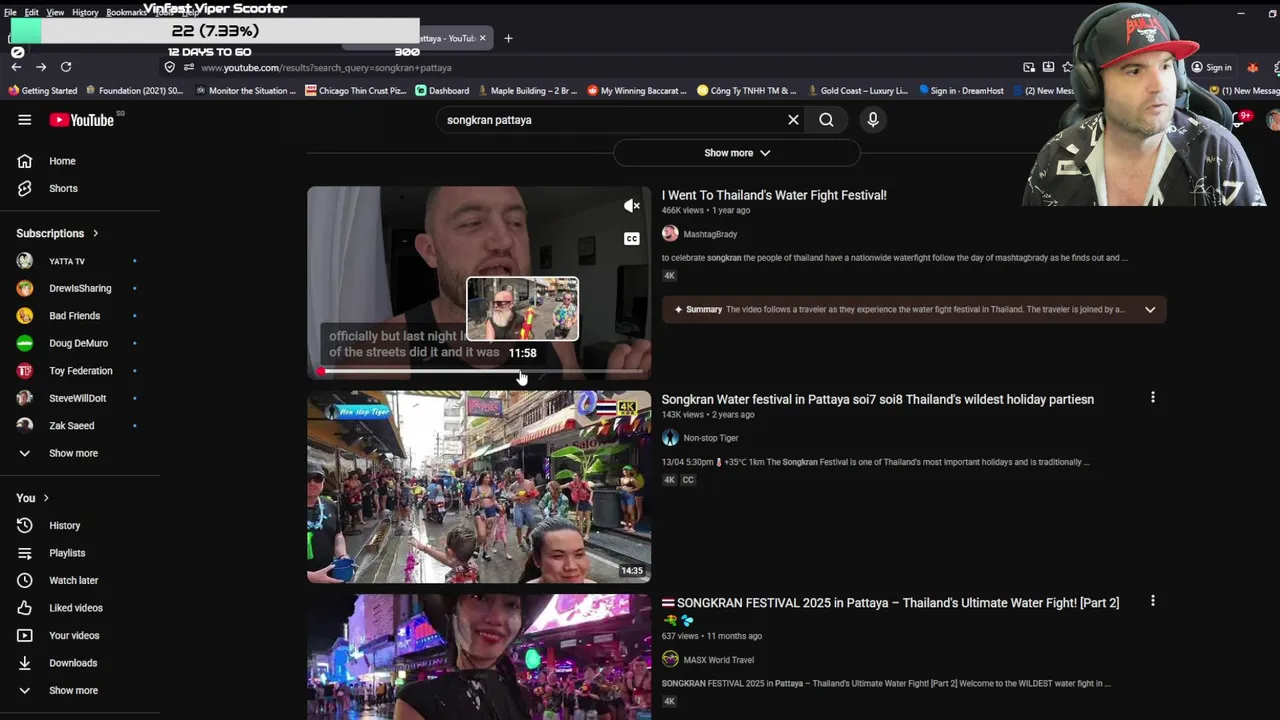Image resolution: width=1280 pixels, height=720 pixels.
Task: Open the MashtagBrady channel avatar
Action: 670,234
